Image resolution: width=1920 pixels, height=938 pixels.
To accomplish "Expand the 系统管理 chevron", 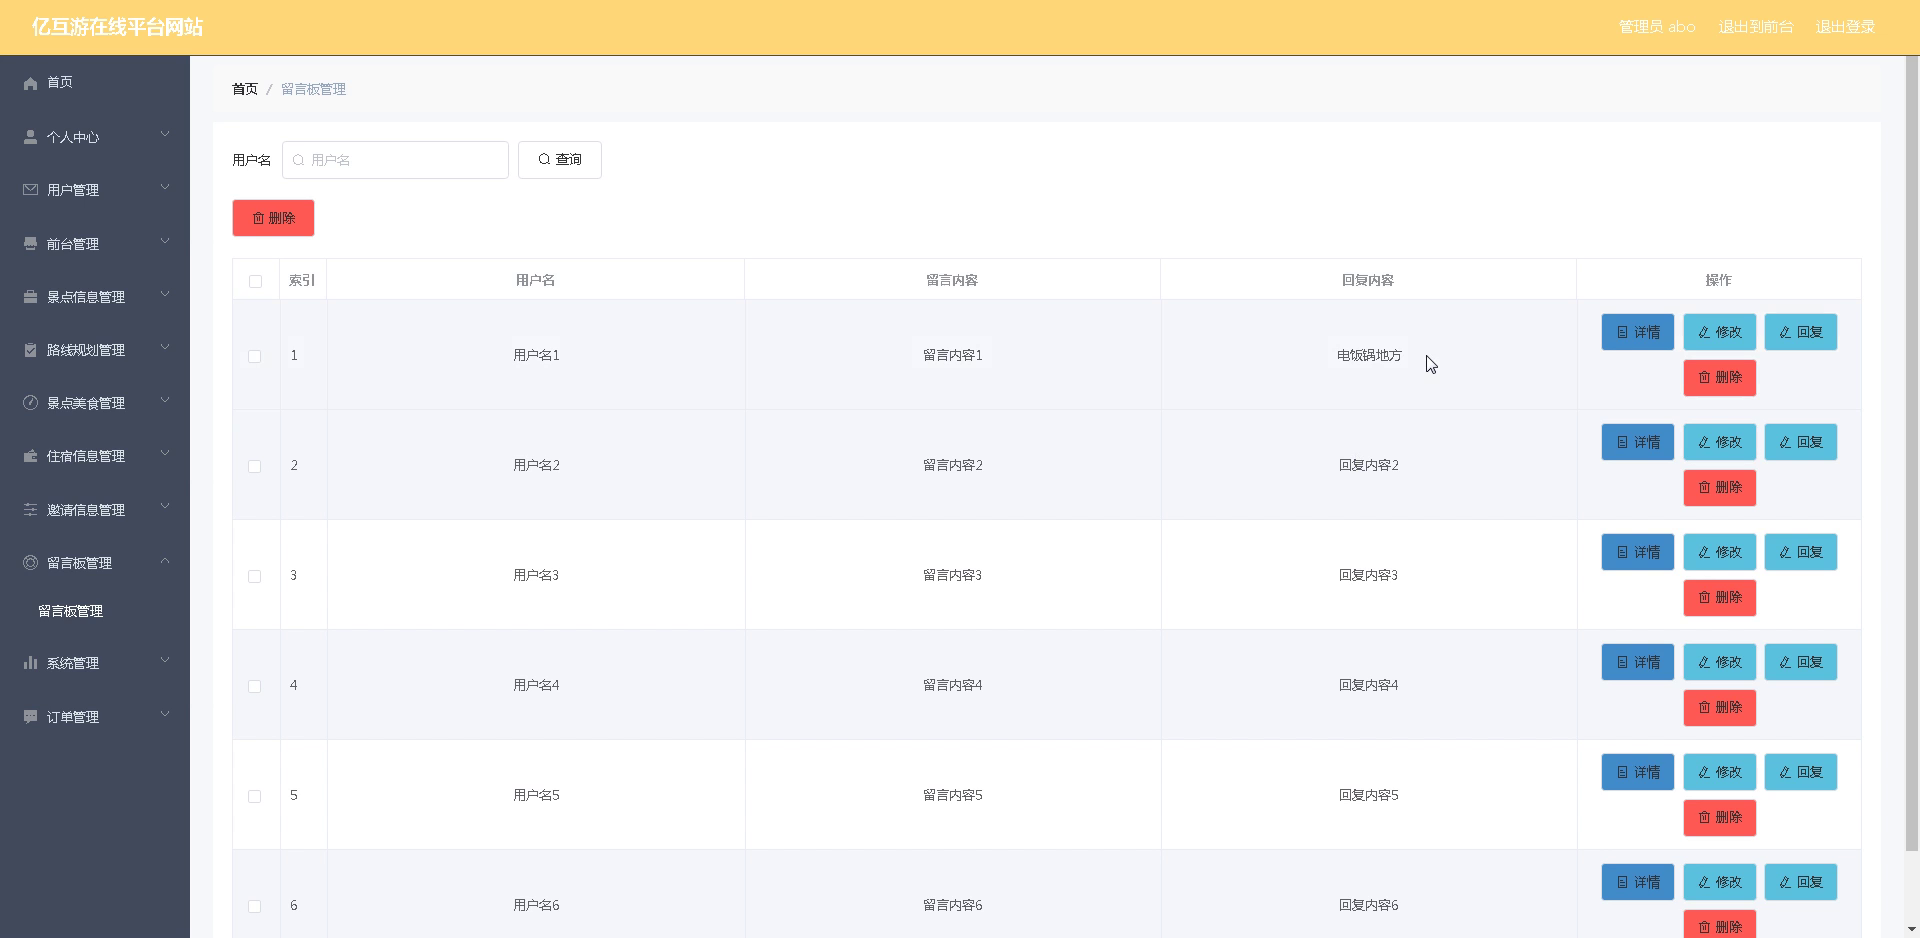I will tap(165, 661).
